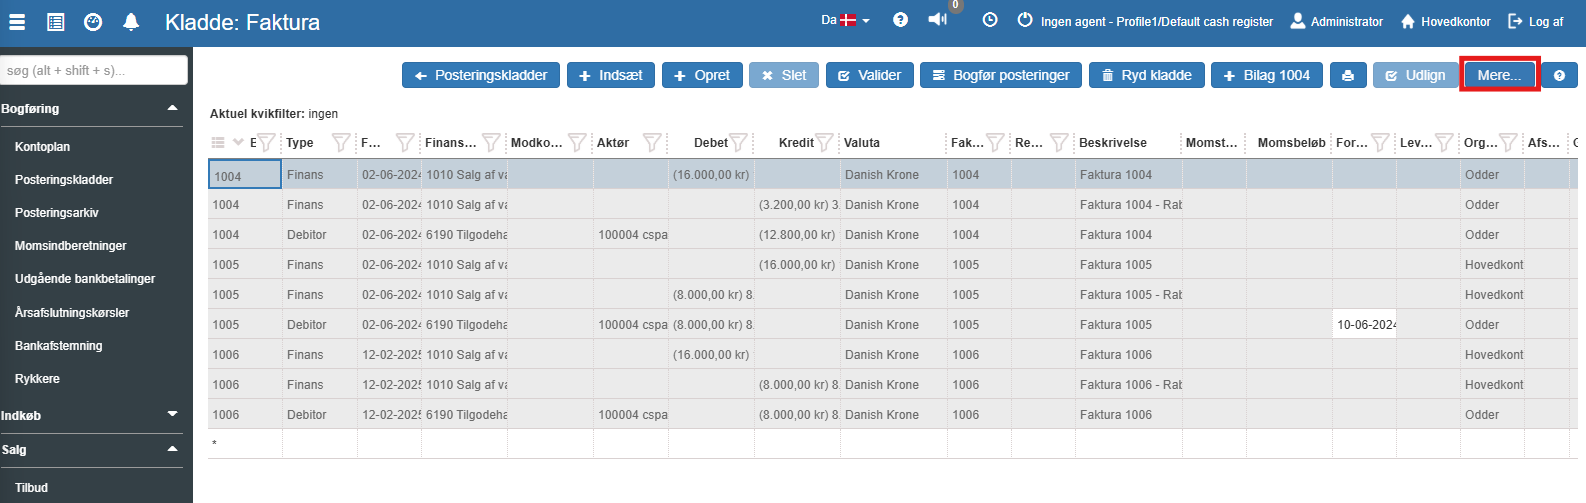Open Hovedkontor in top bar
Image resolution: width=1586 pixels, height=503 pixels.
1445,21
